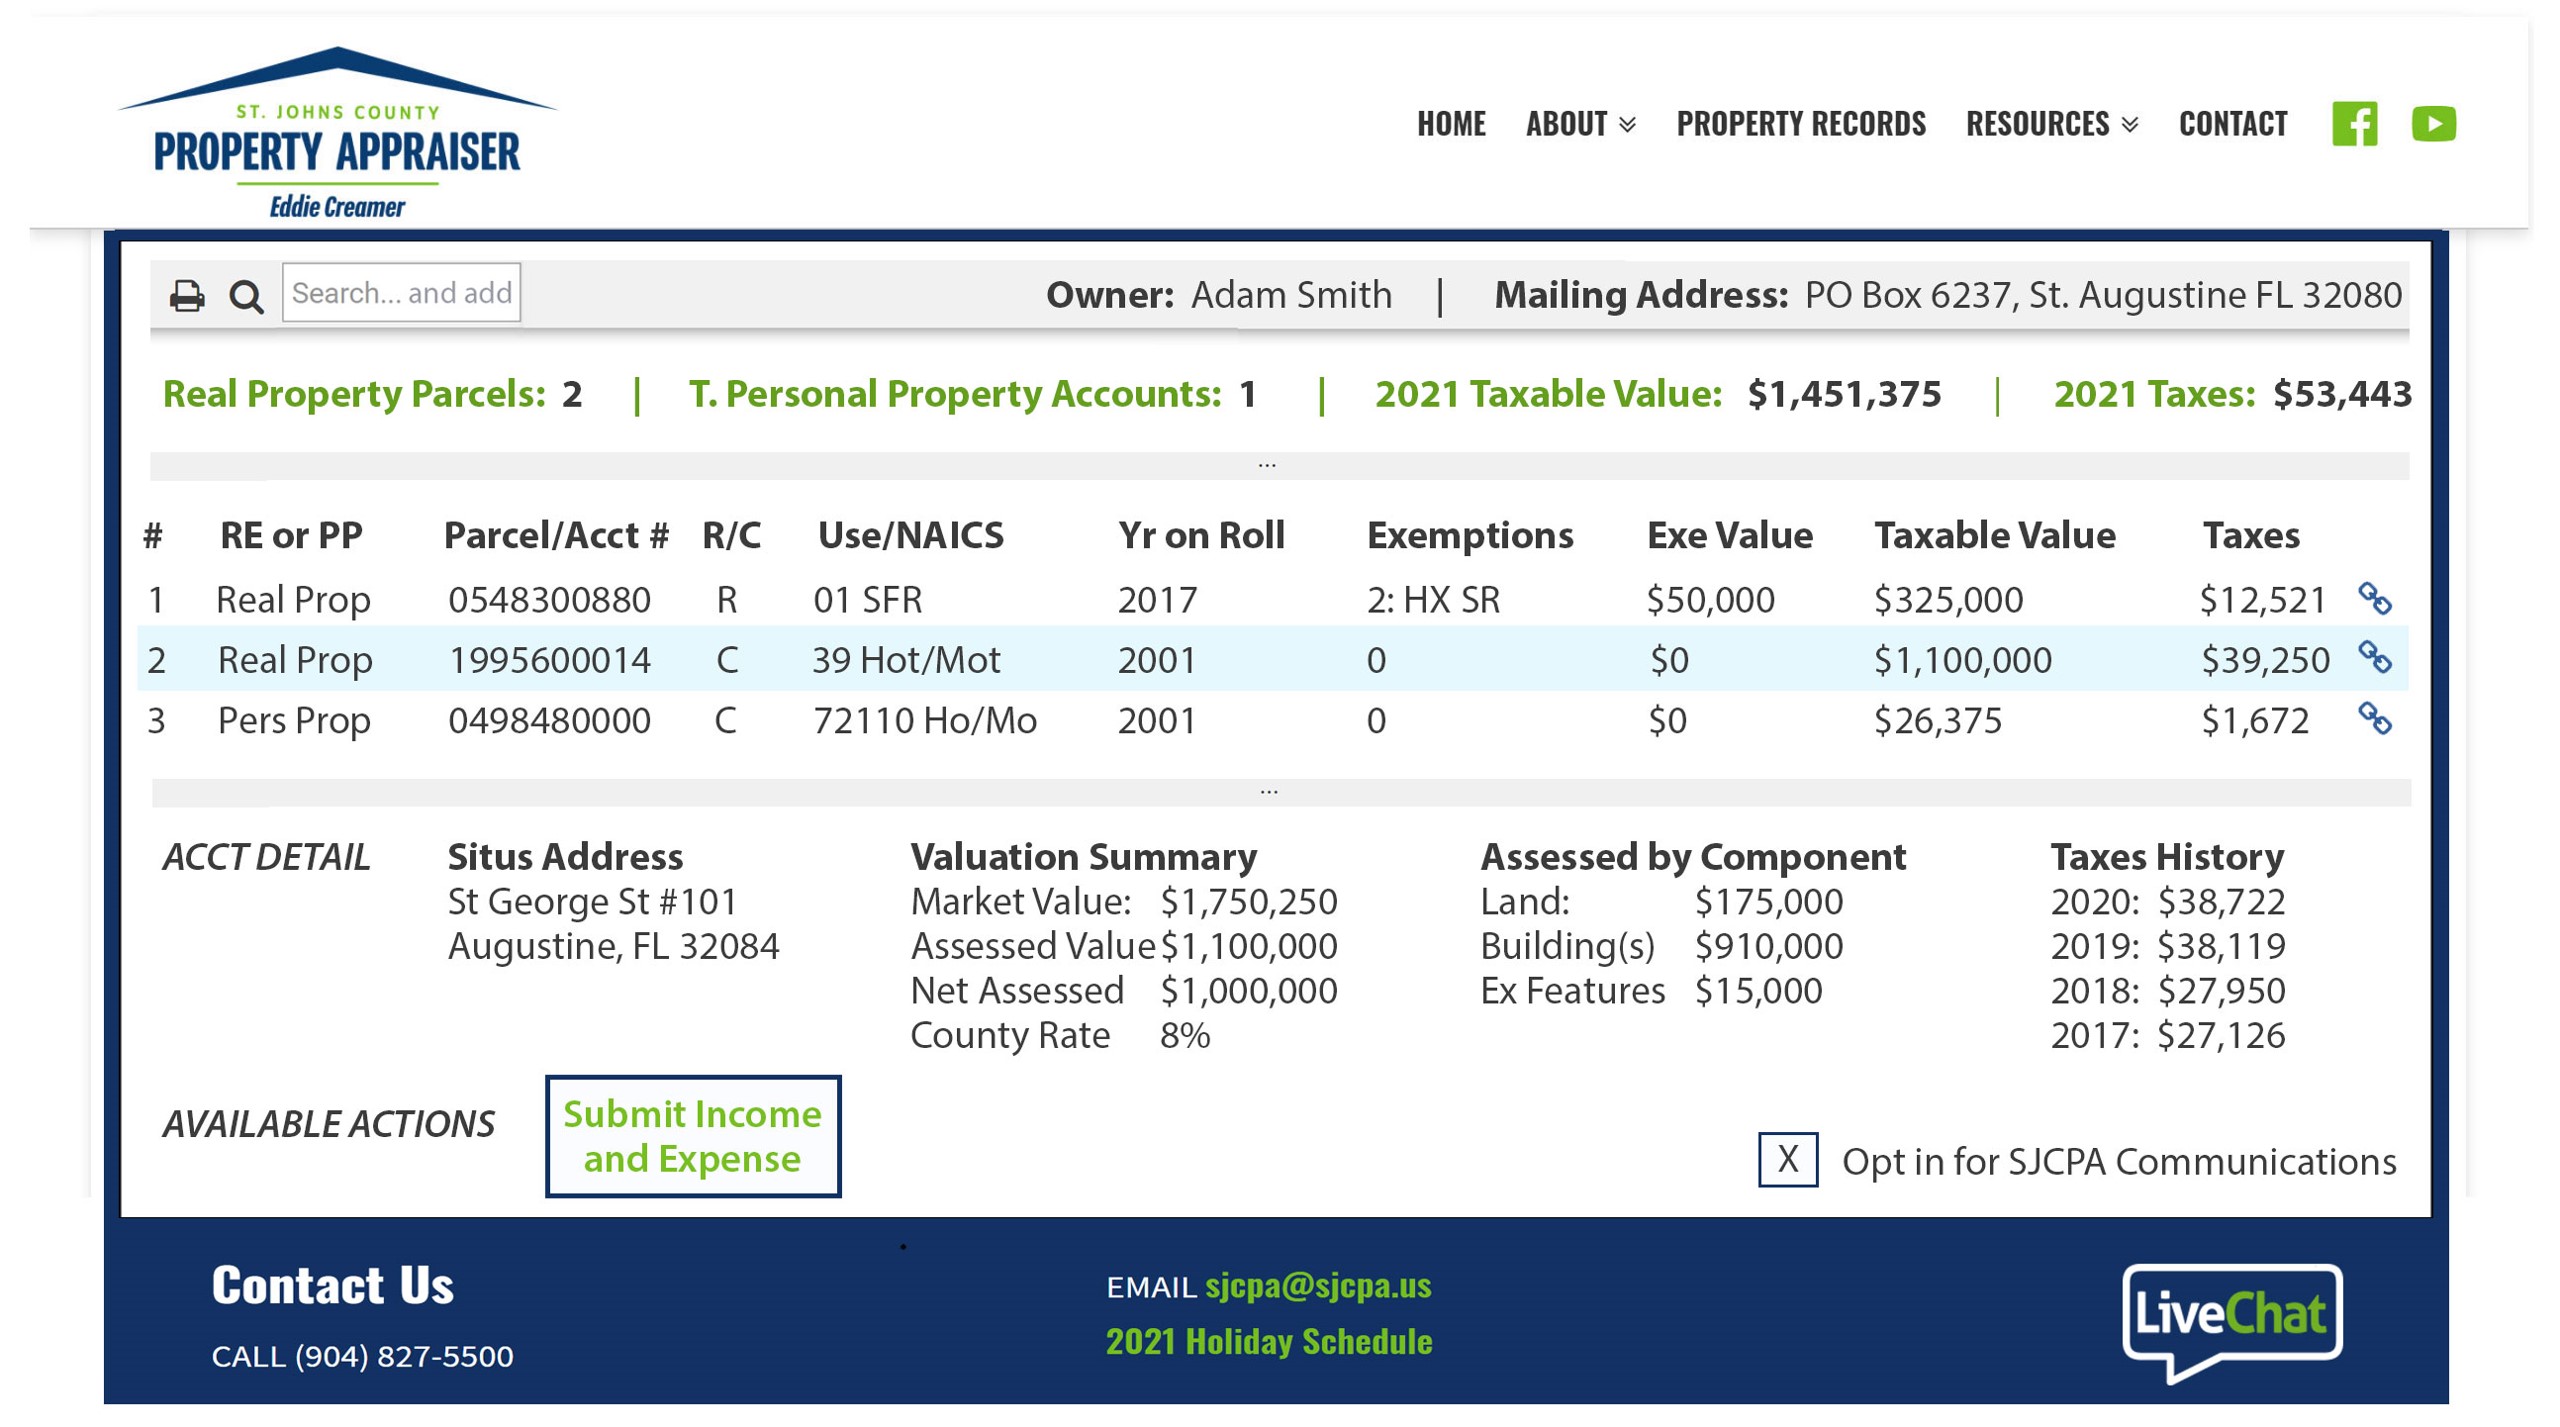Go to the Home menu item

click(1451, 124)
